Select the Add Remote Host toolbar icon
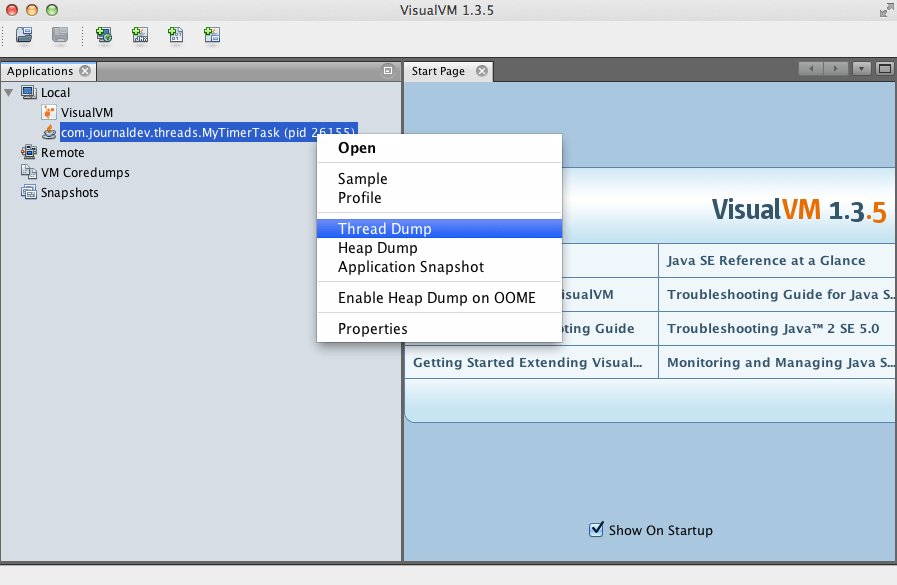The image size is (897, 585). coord(104,35)
